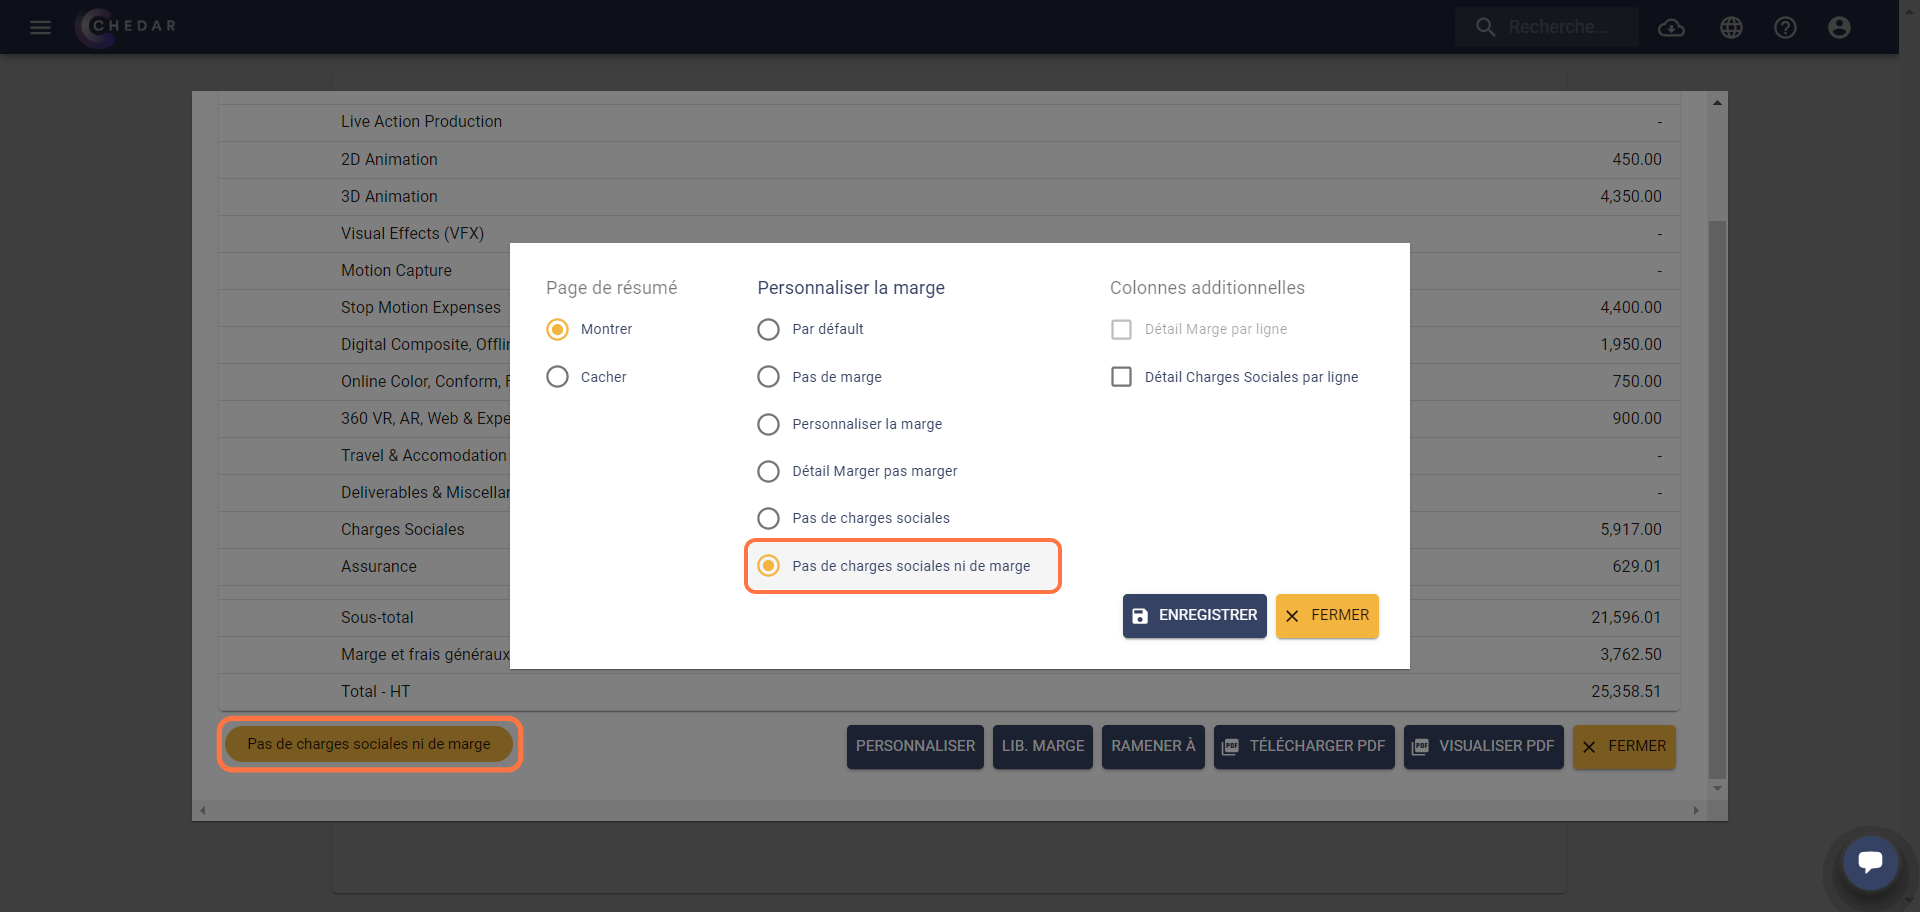This screenshot has height=912, width=1920.
Task: Select Cacher radio option
Action: pos(558,377)
